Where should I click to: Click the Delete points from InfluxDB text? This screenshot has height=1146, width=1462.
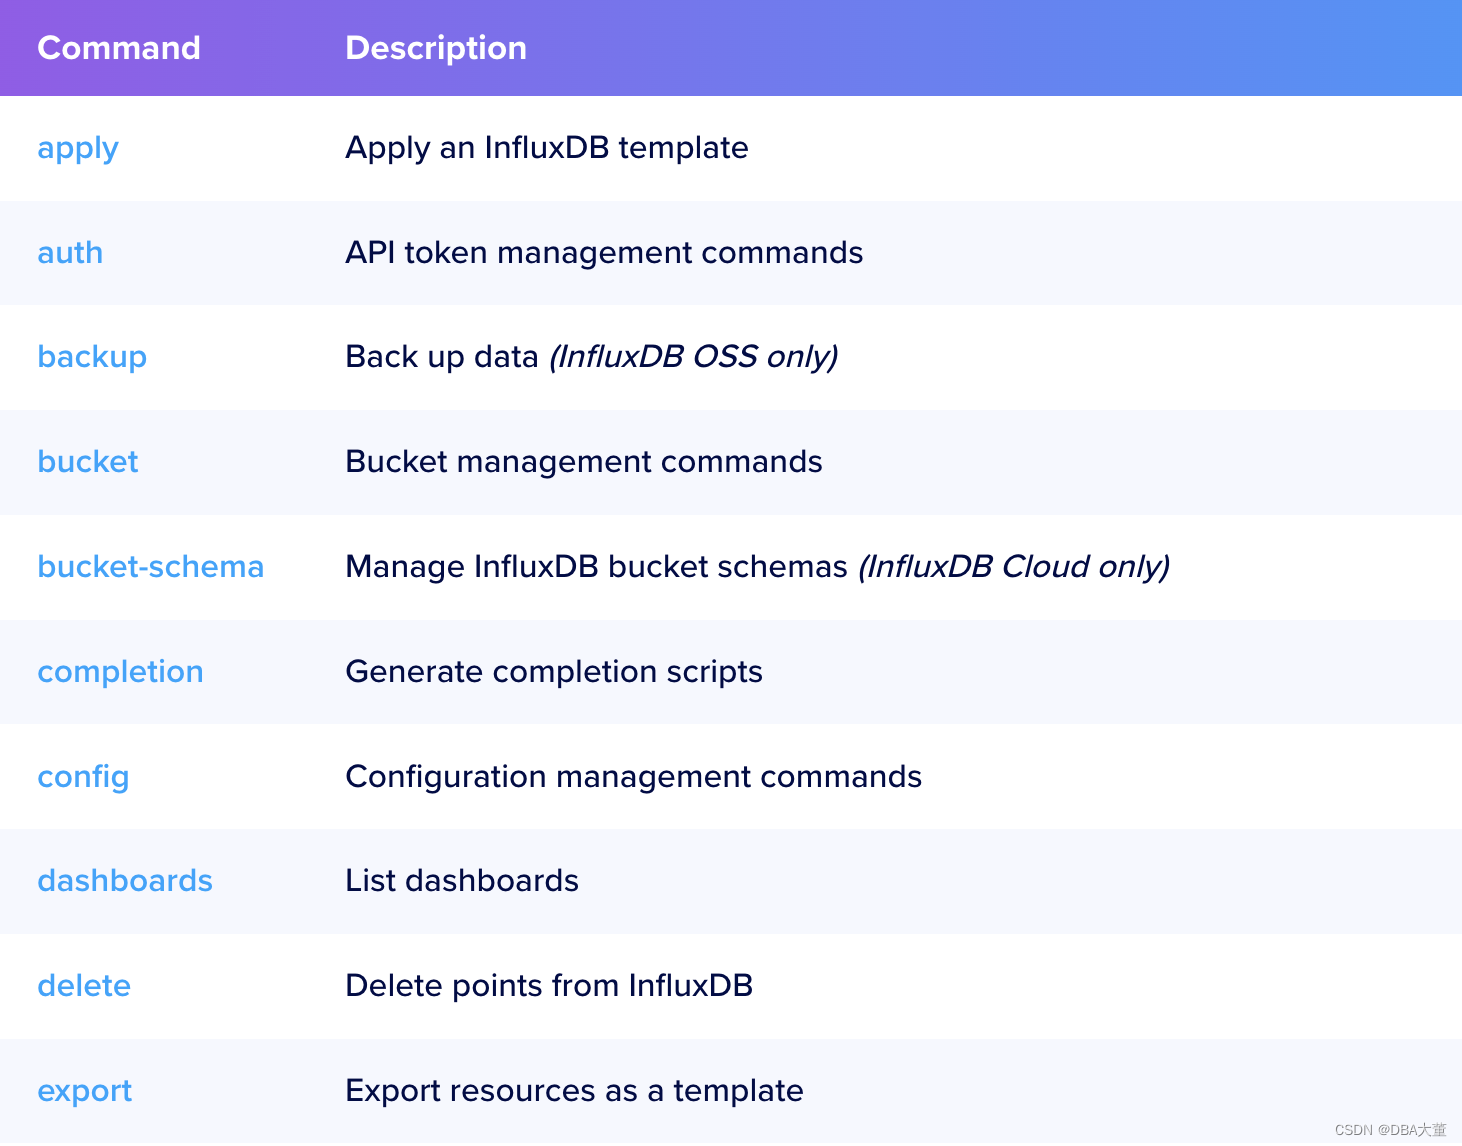tap(549, 985)
